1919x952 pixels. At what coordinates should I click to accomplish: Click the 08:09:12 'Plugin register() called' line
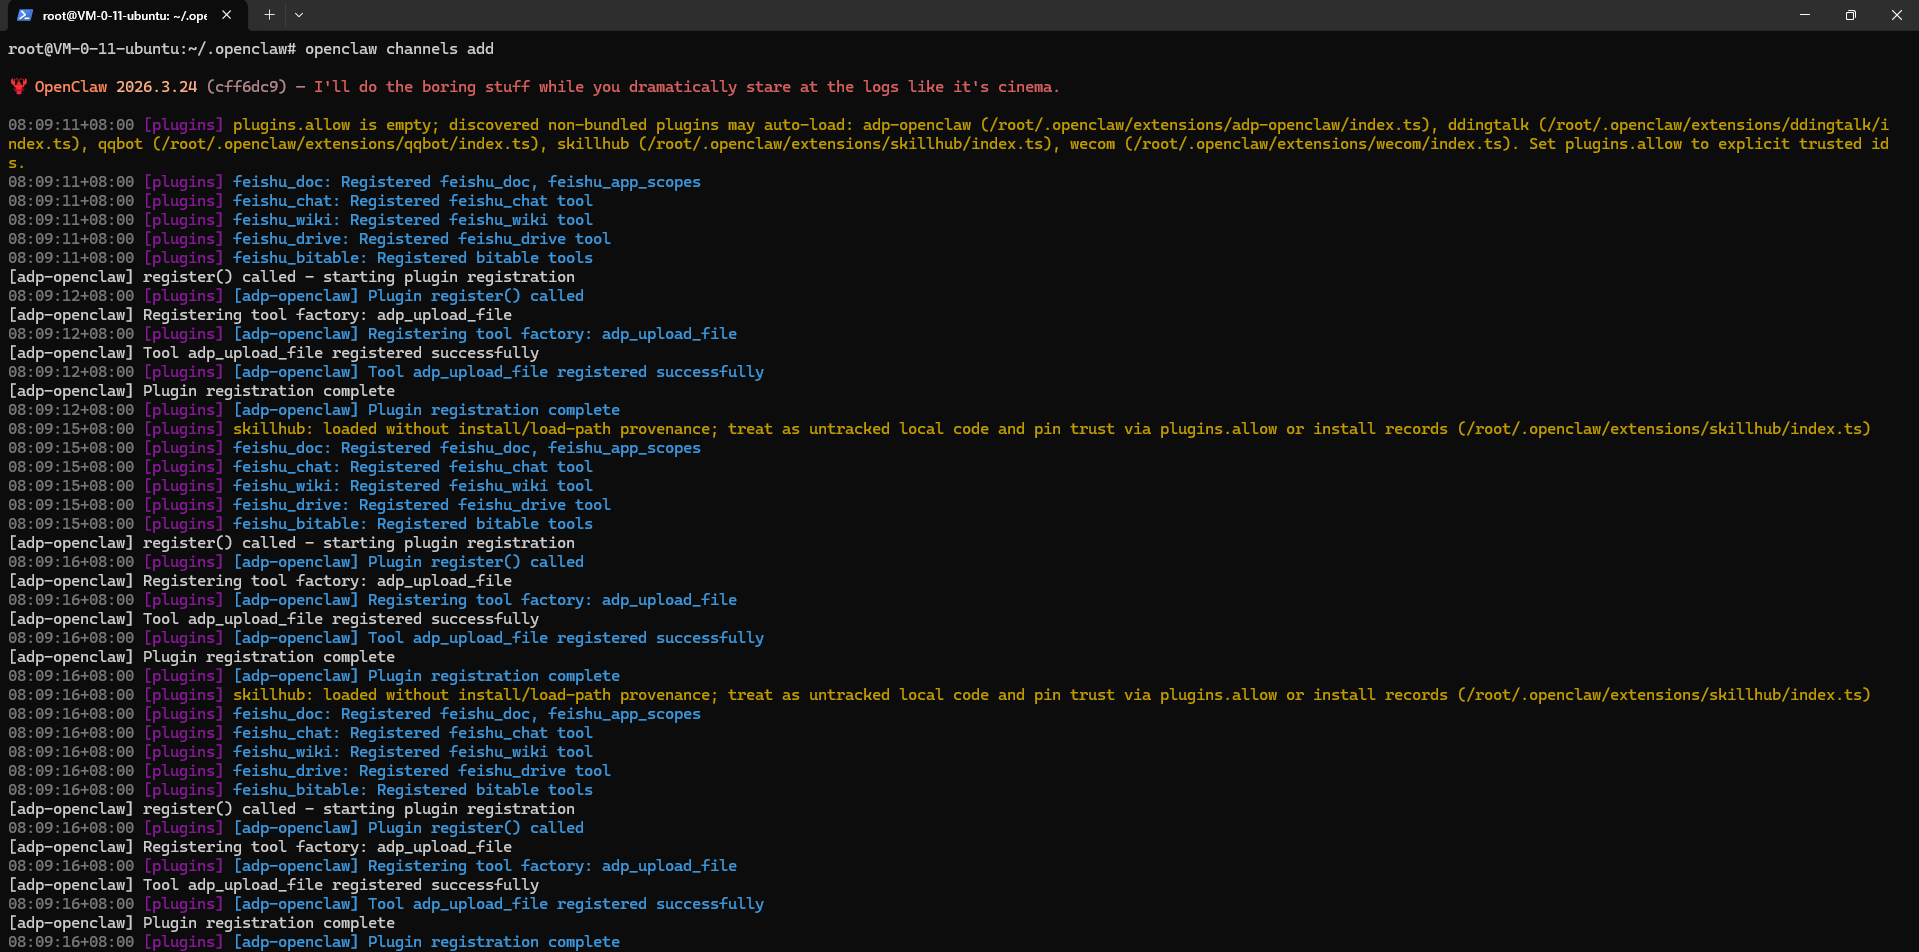(x=296, y=296)
